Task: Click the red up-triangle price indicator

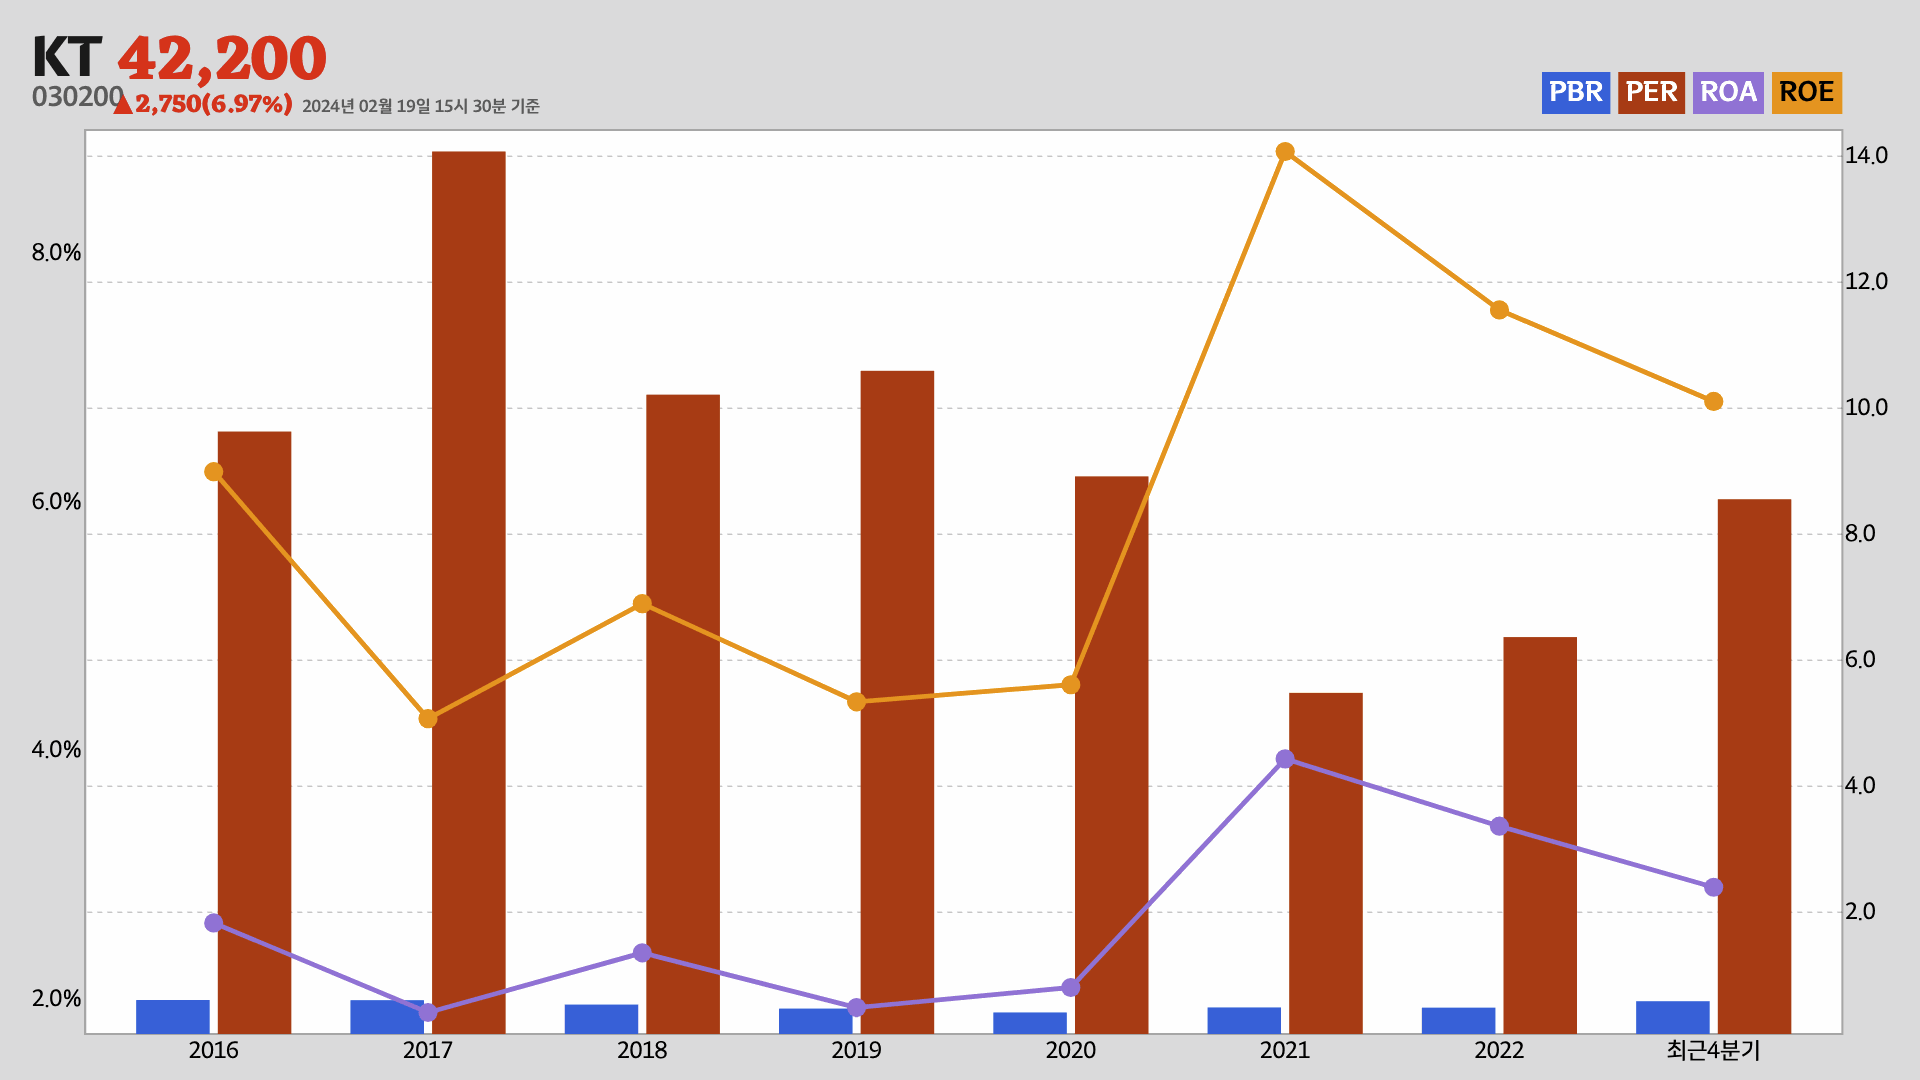Action: pyautogui.click(x=123, y=104)
